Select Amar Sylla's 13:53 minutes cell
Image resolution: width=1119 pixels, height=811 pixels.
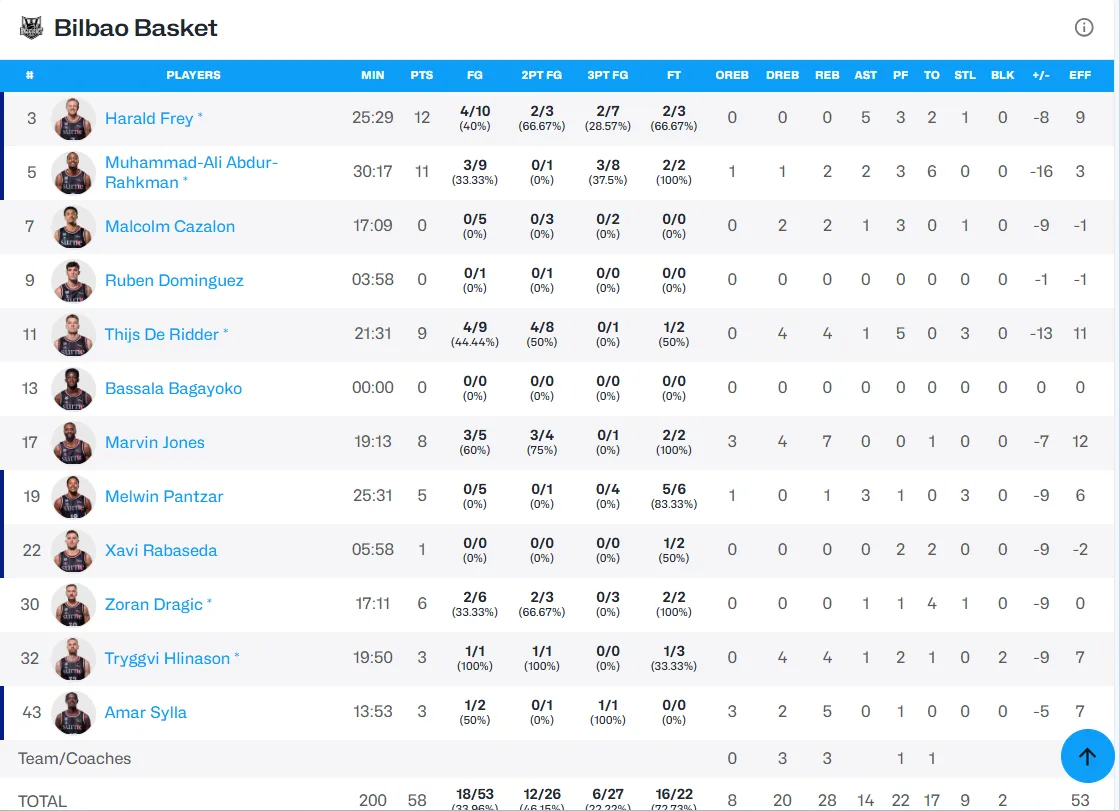click(373, 712)
